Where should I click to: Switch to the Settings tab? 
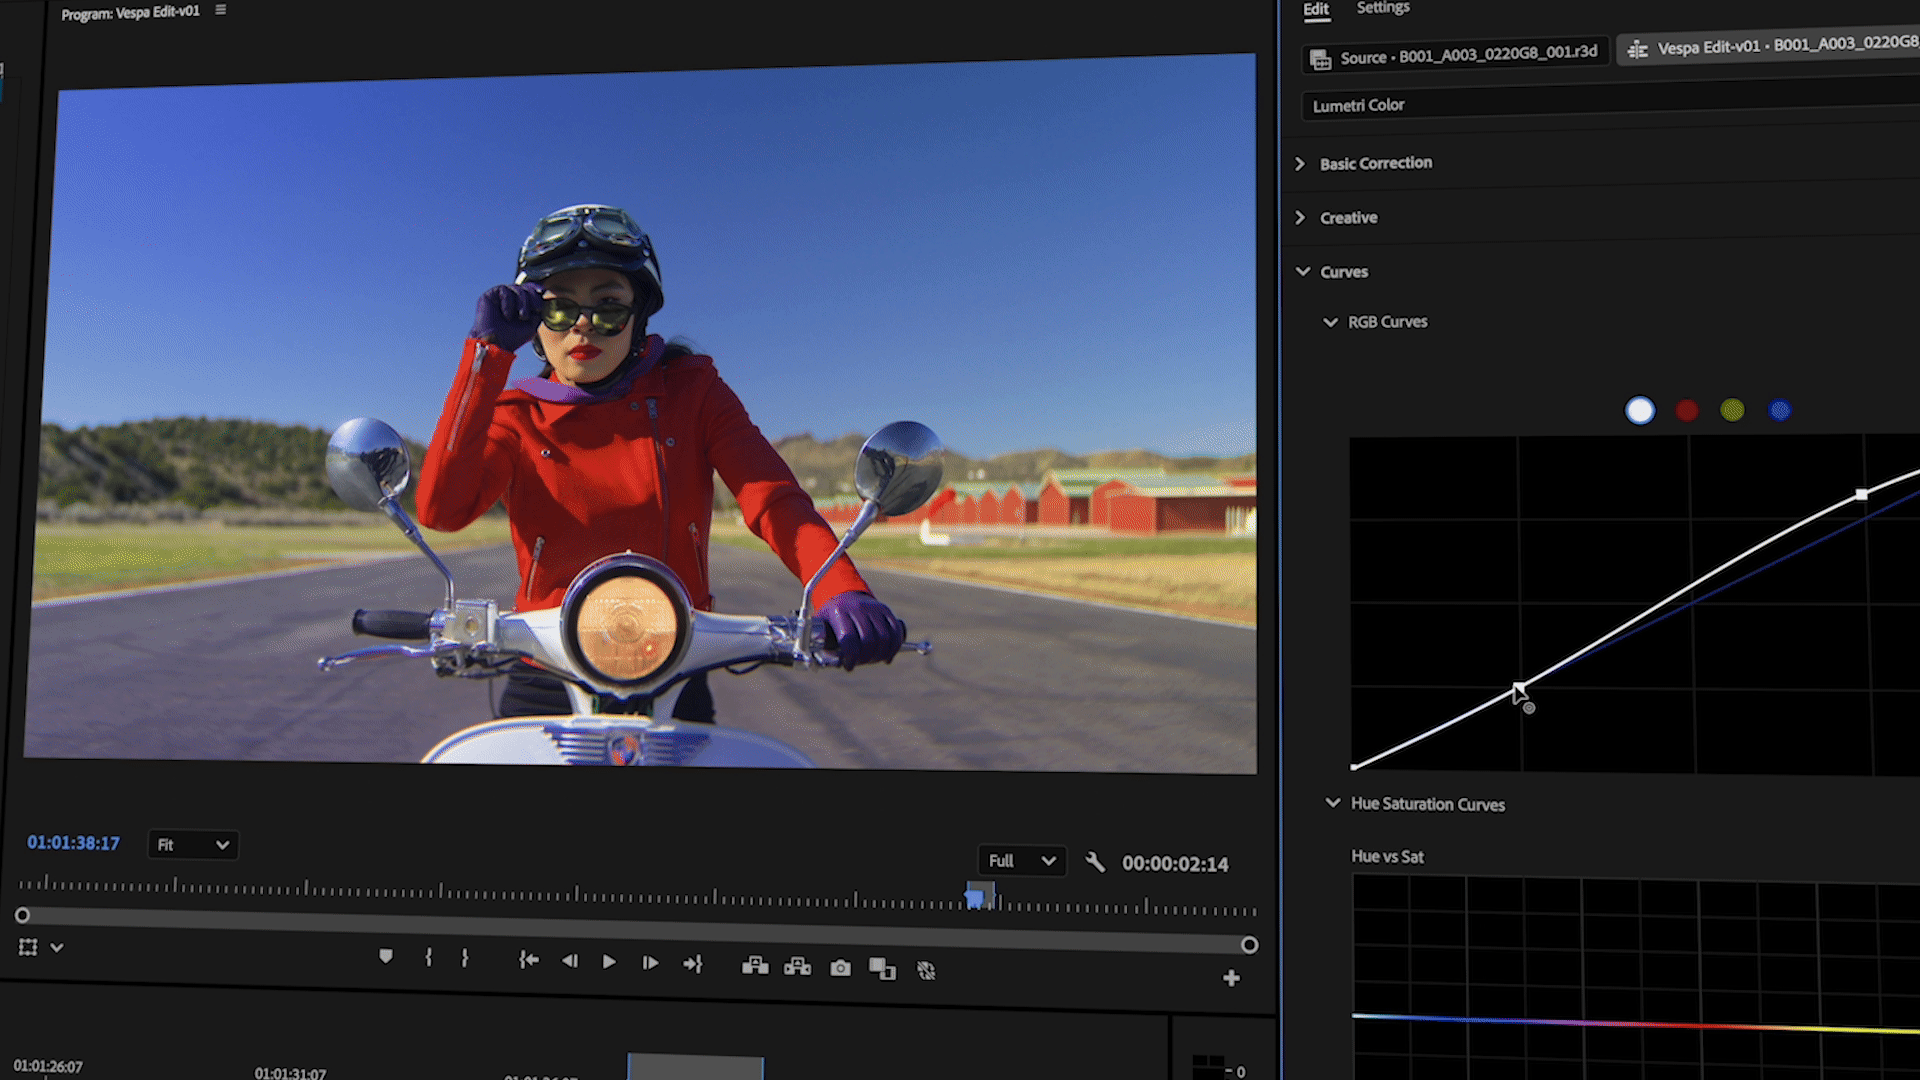(x=1382, y=8)
